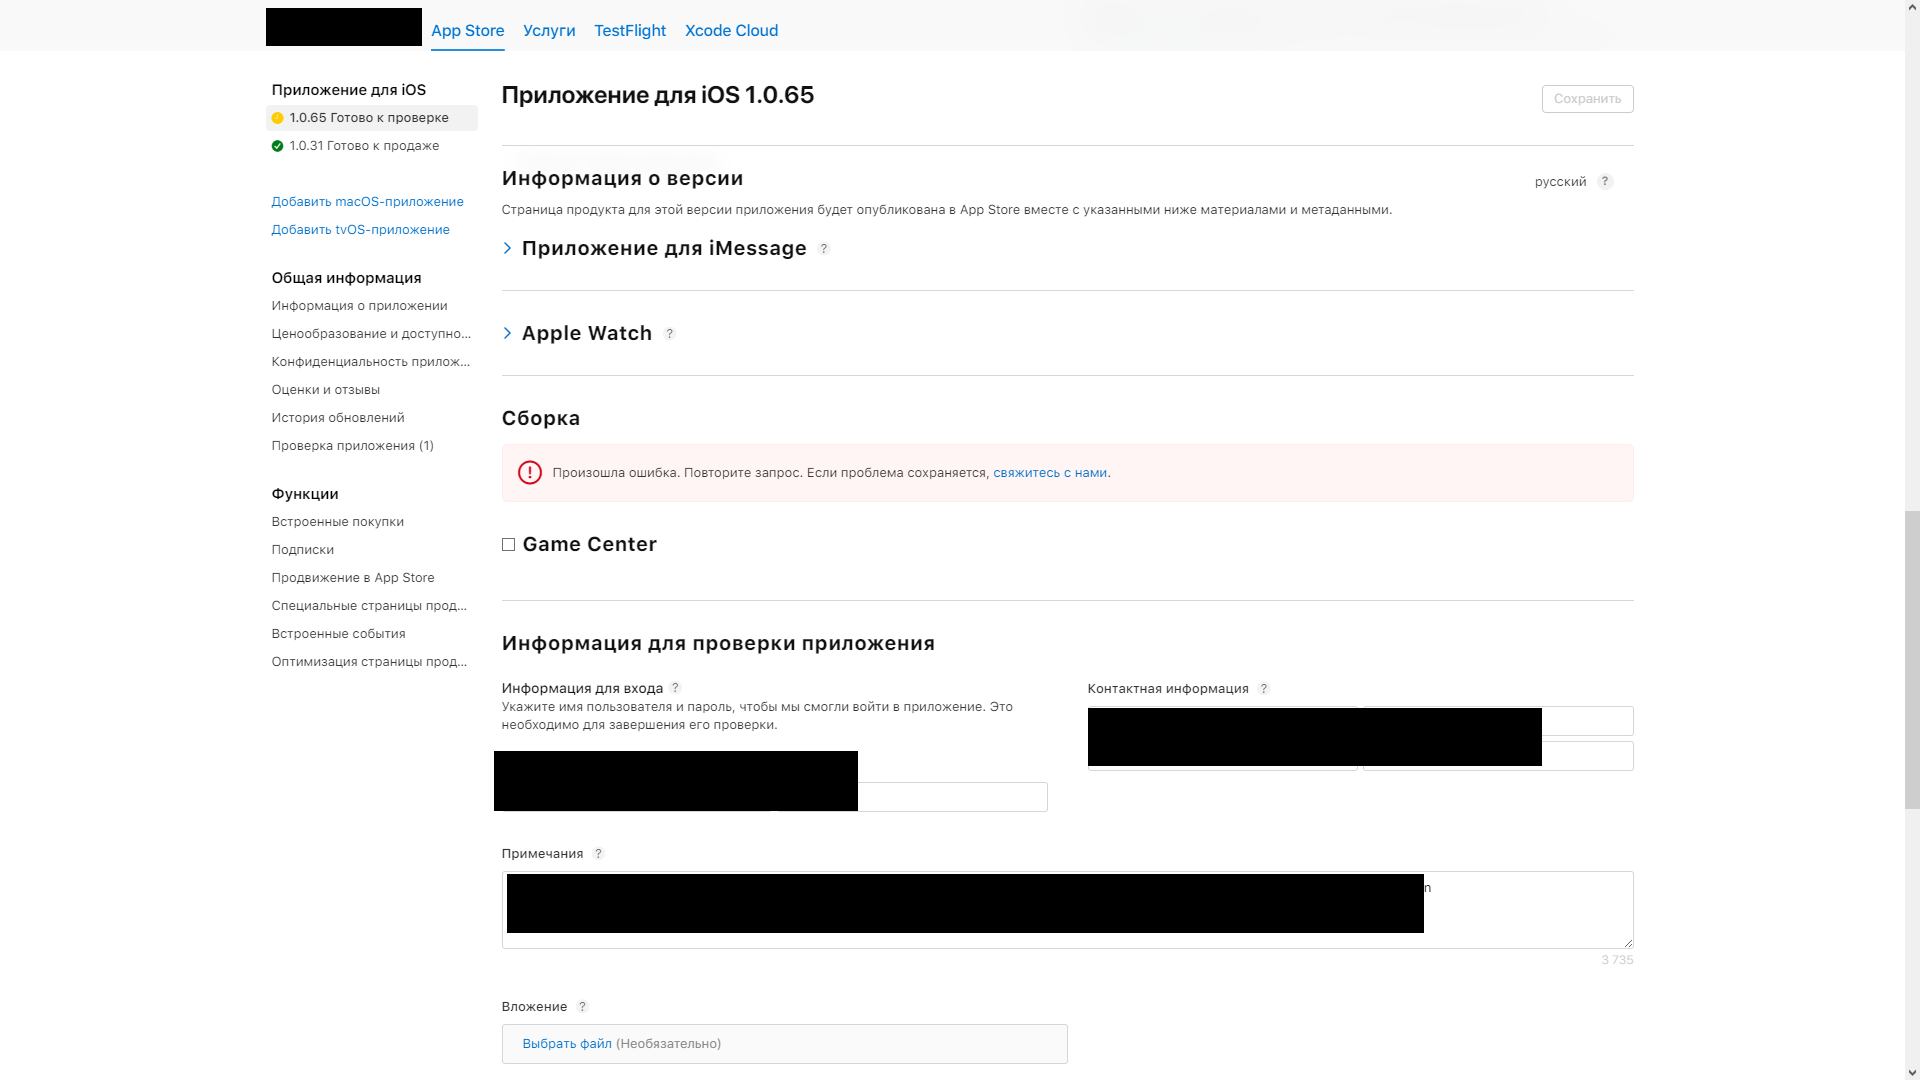Open the Xcode Cloud tab
The height and width of the screenshot is (1080, 1920).
pyautogui.click(x=731, y=31)
